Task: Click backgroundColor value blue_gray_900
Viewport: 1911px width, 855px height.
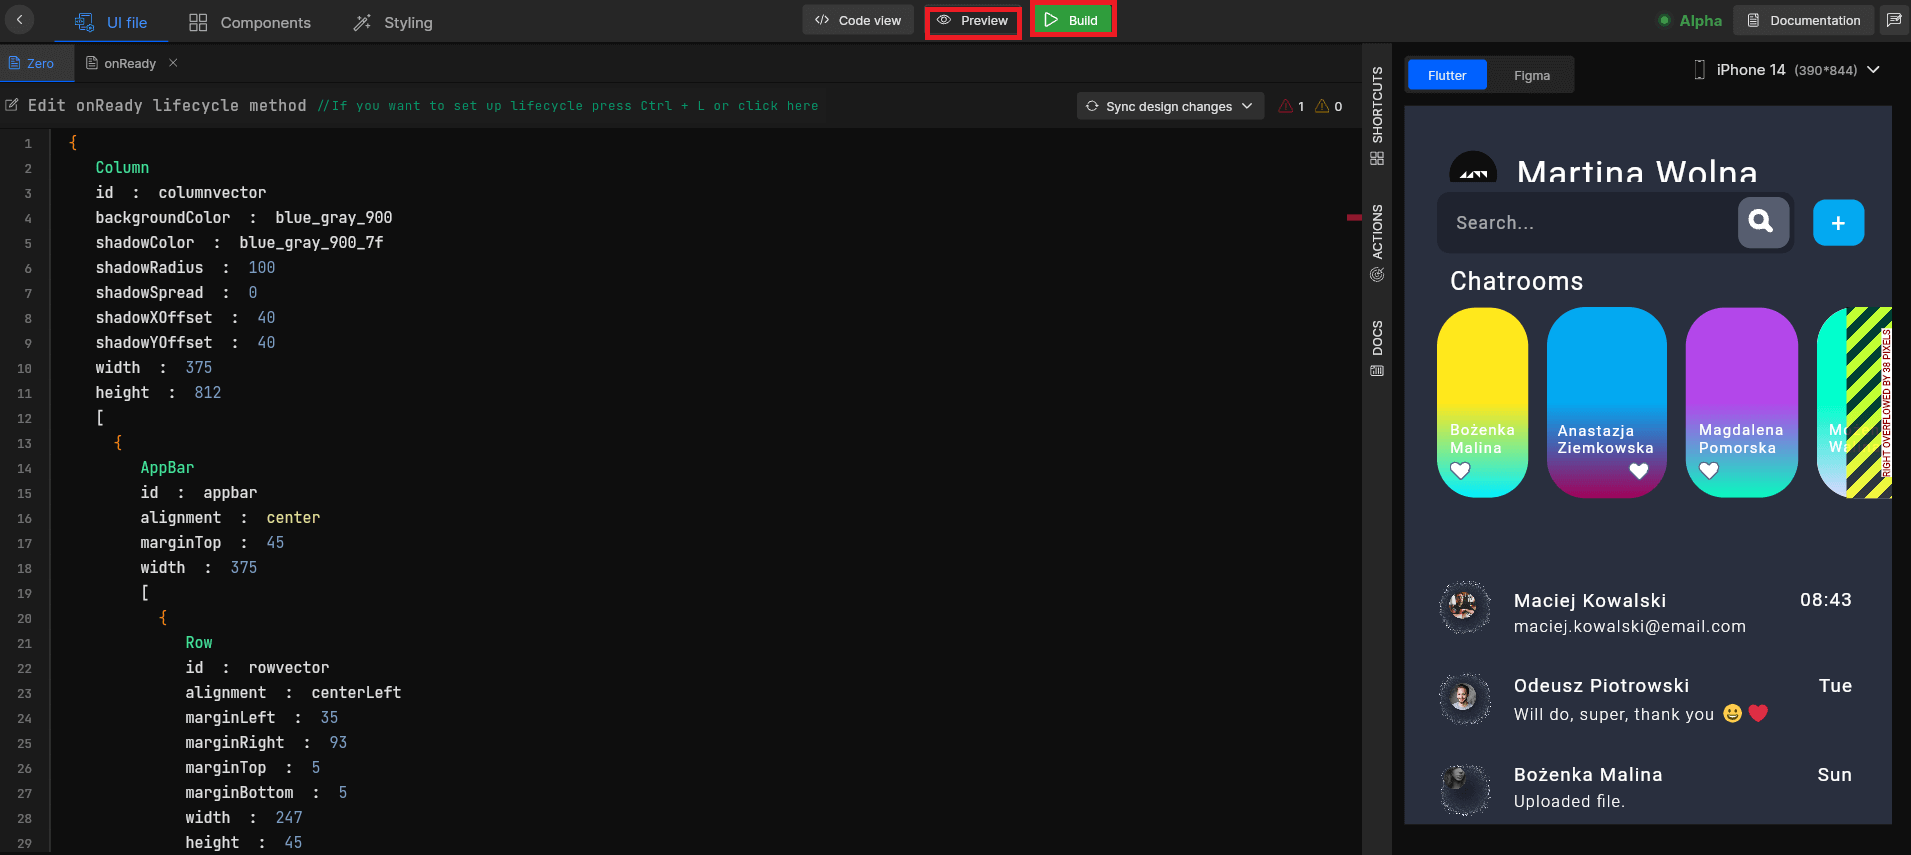Action: tap(333, 218)
